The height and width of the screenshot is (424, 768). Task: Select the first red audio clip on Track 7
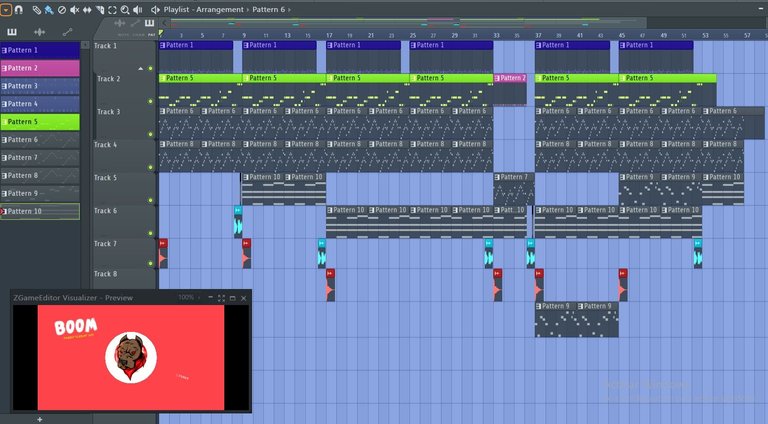click(163, 254)
